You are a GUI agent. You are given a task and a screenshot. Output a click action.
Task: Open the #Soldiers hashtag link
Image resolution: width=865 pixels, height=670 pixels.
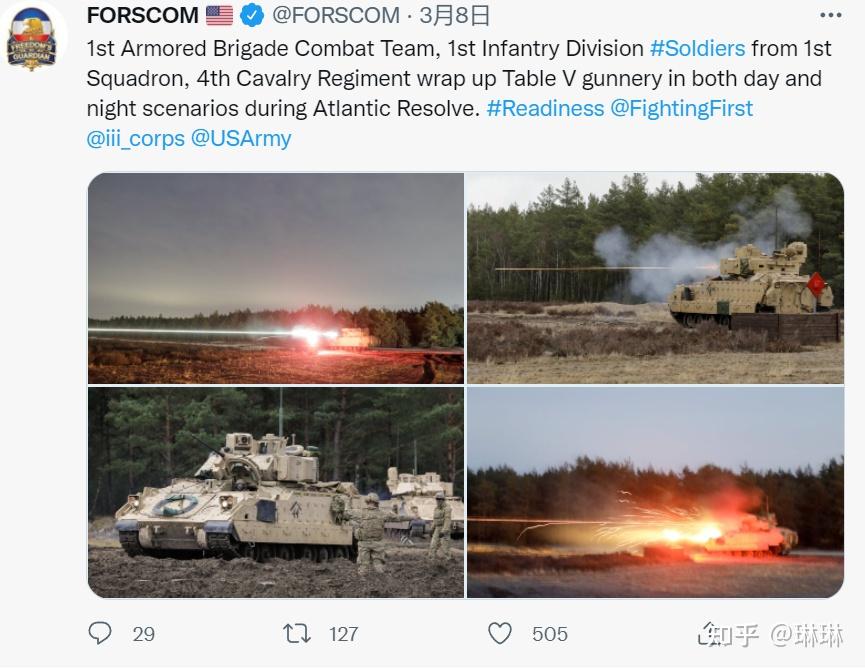pyautogui.click(x=697, y=49)
